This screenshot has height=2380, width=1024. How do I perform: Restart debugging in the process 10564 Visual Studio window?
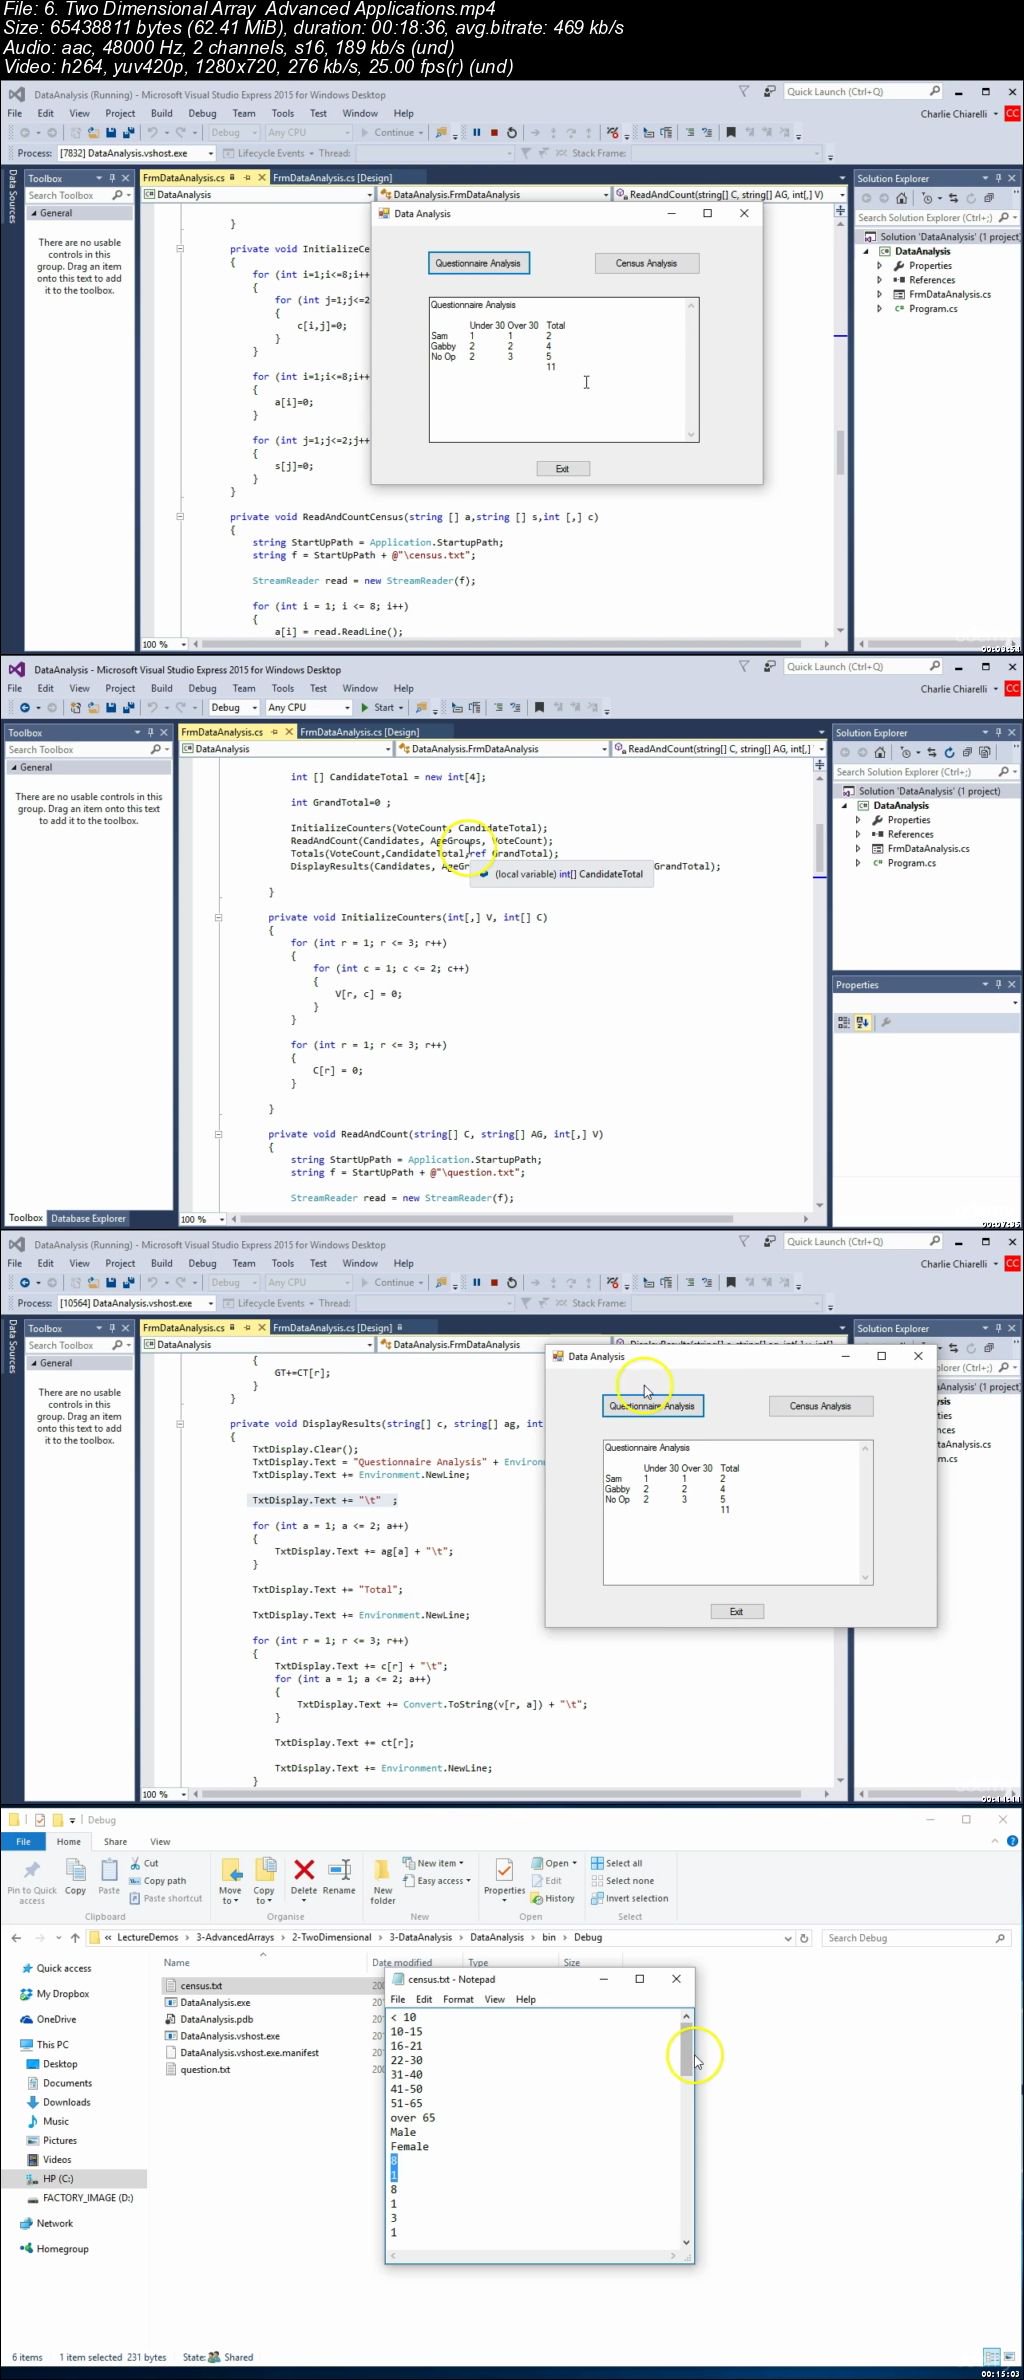[x=512, y=1282]
